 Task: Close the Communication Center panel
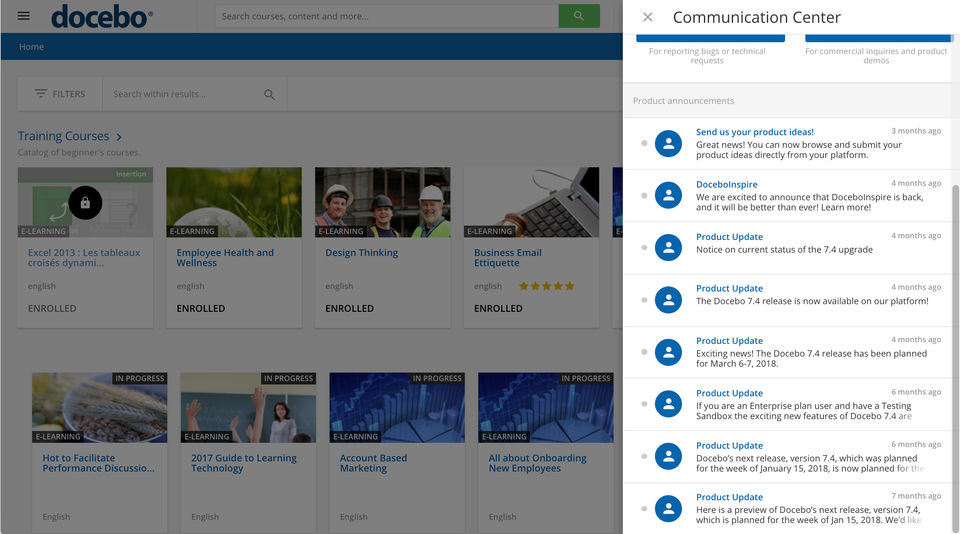(x=648, y=17)
